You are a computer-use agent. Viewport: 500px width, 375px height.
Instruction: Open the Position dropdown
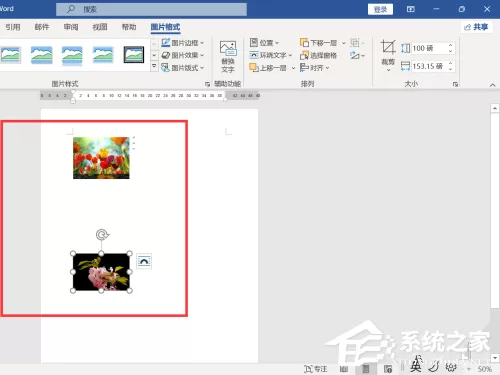(264, 43)
